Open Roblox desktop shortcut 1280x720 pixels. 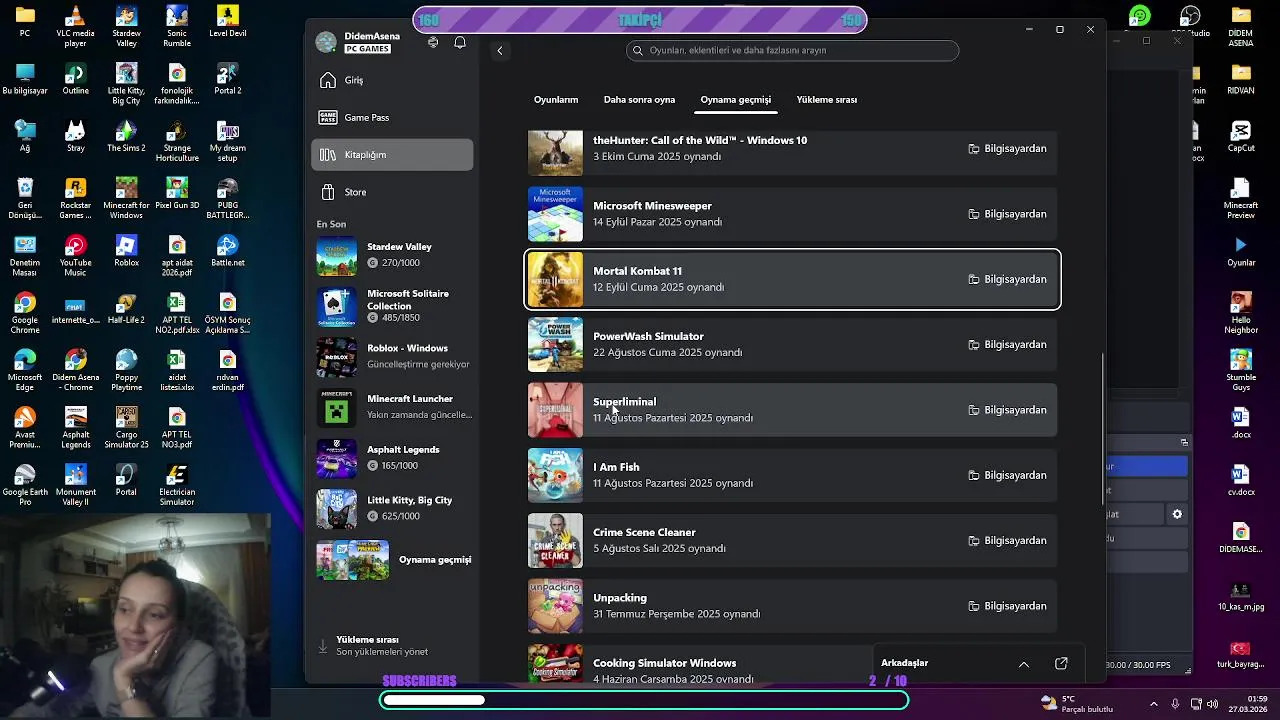[126, 251]
